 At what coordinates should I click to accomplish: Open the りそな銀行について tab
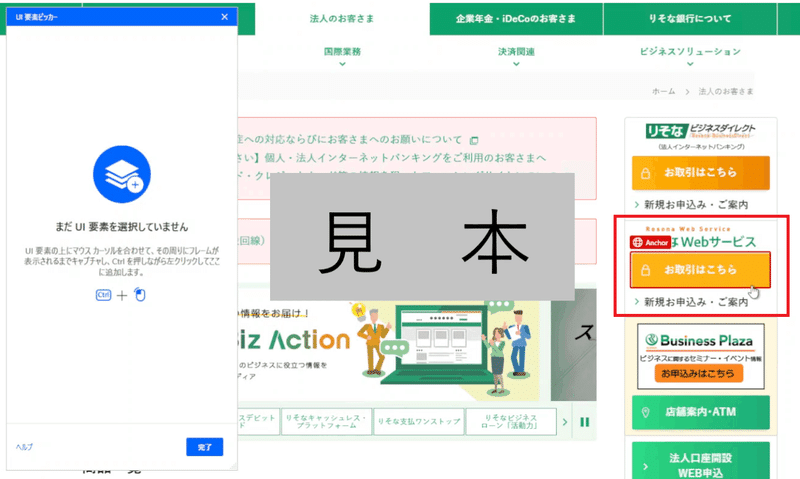(x=690, y=19)
